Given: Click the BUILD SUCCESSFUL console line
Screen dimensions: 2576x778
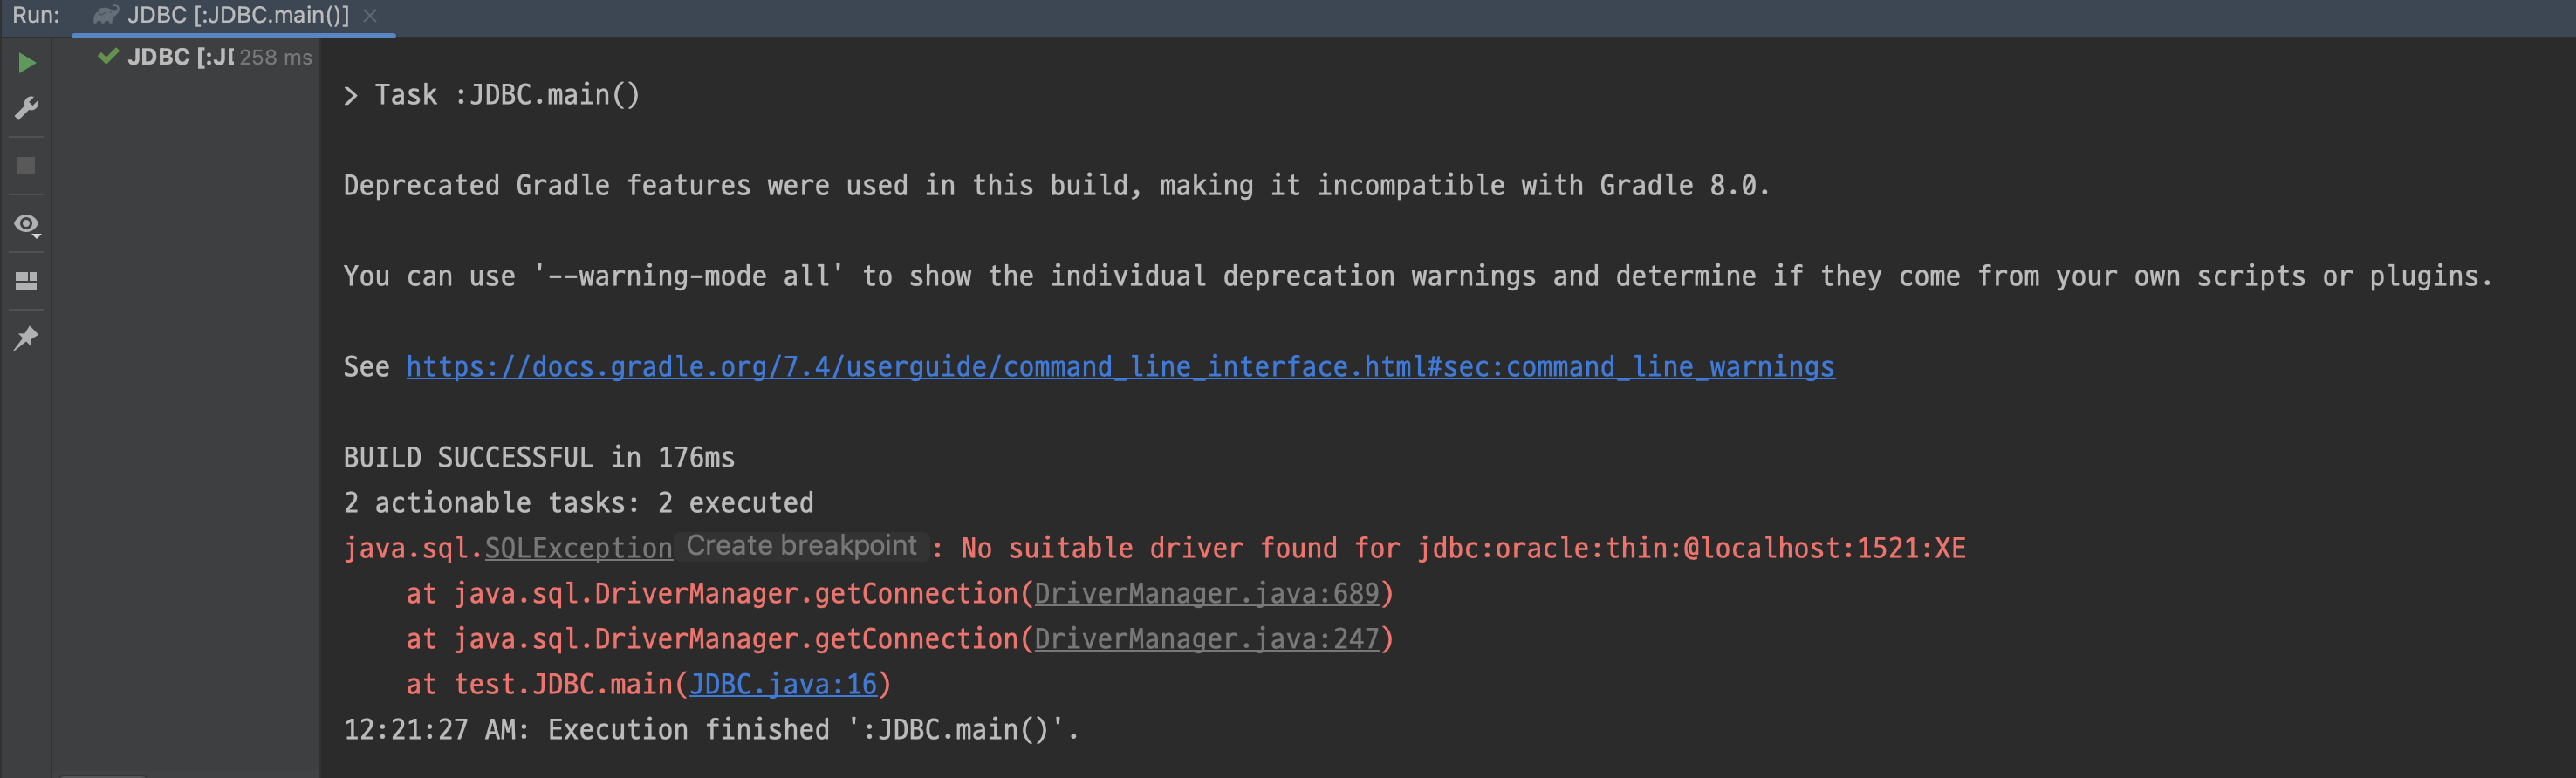Looking at the screenshot, I should coord(539,458).
